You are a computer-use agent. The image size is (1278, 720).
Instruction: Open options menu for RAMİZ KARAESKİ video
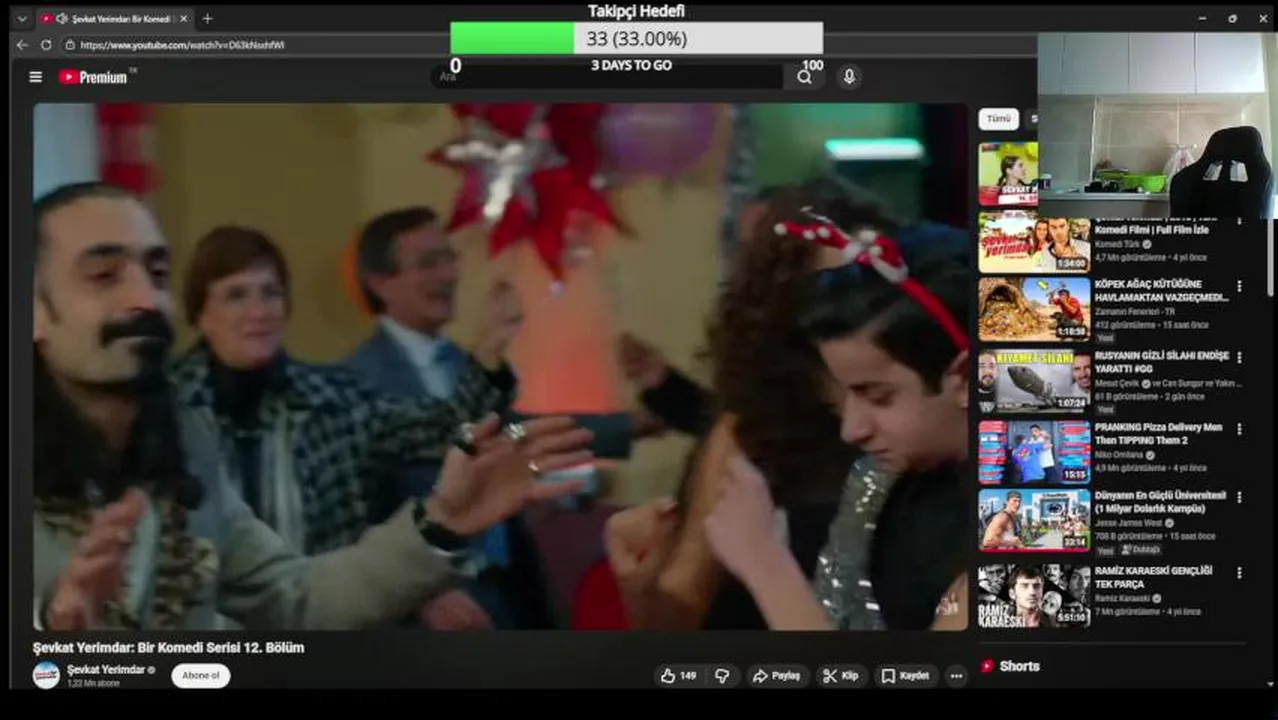point(1240,573)
